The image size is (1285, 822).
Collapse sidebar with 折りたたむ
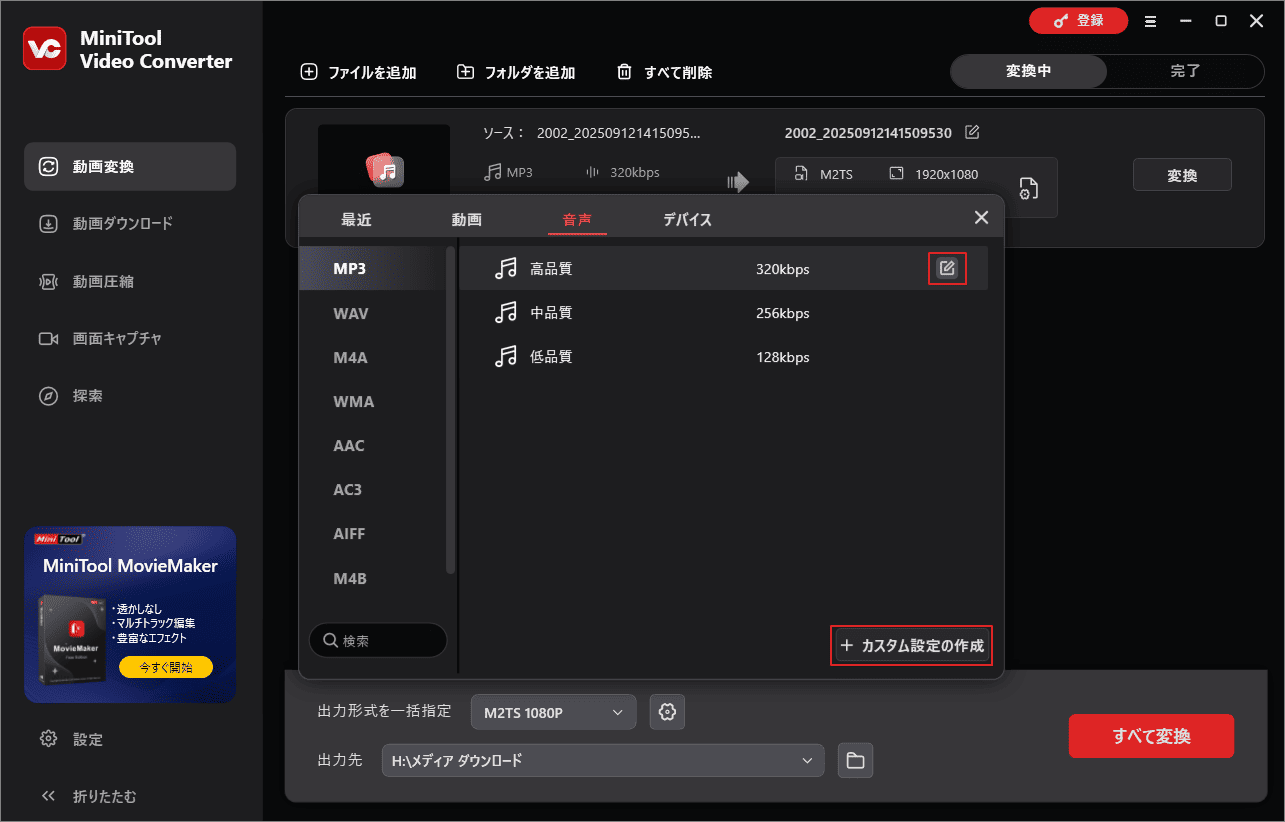88,797
